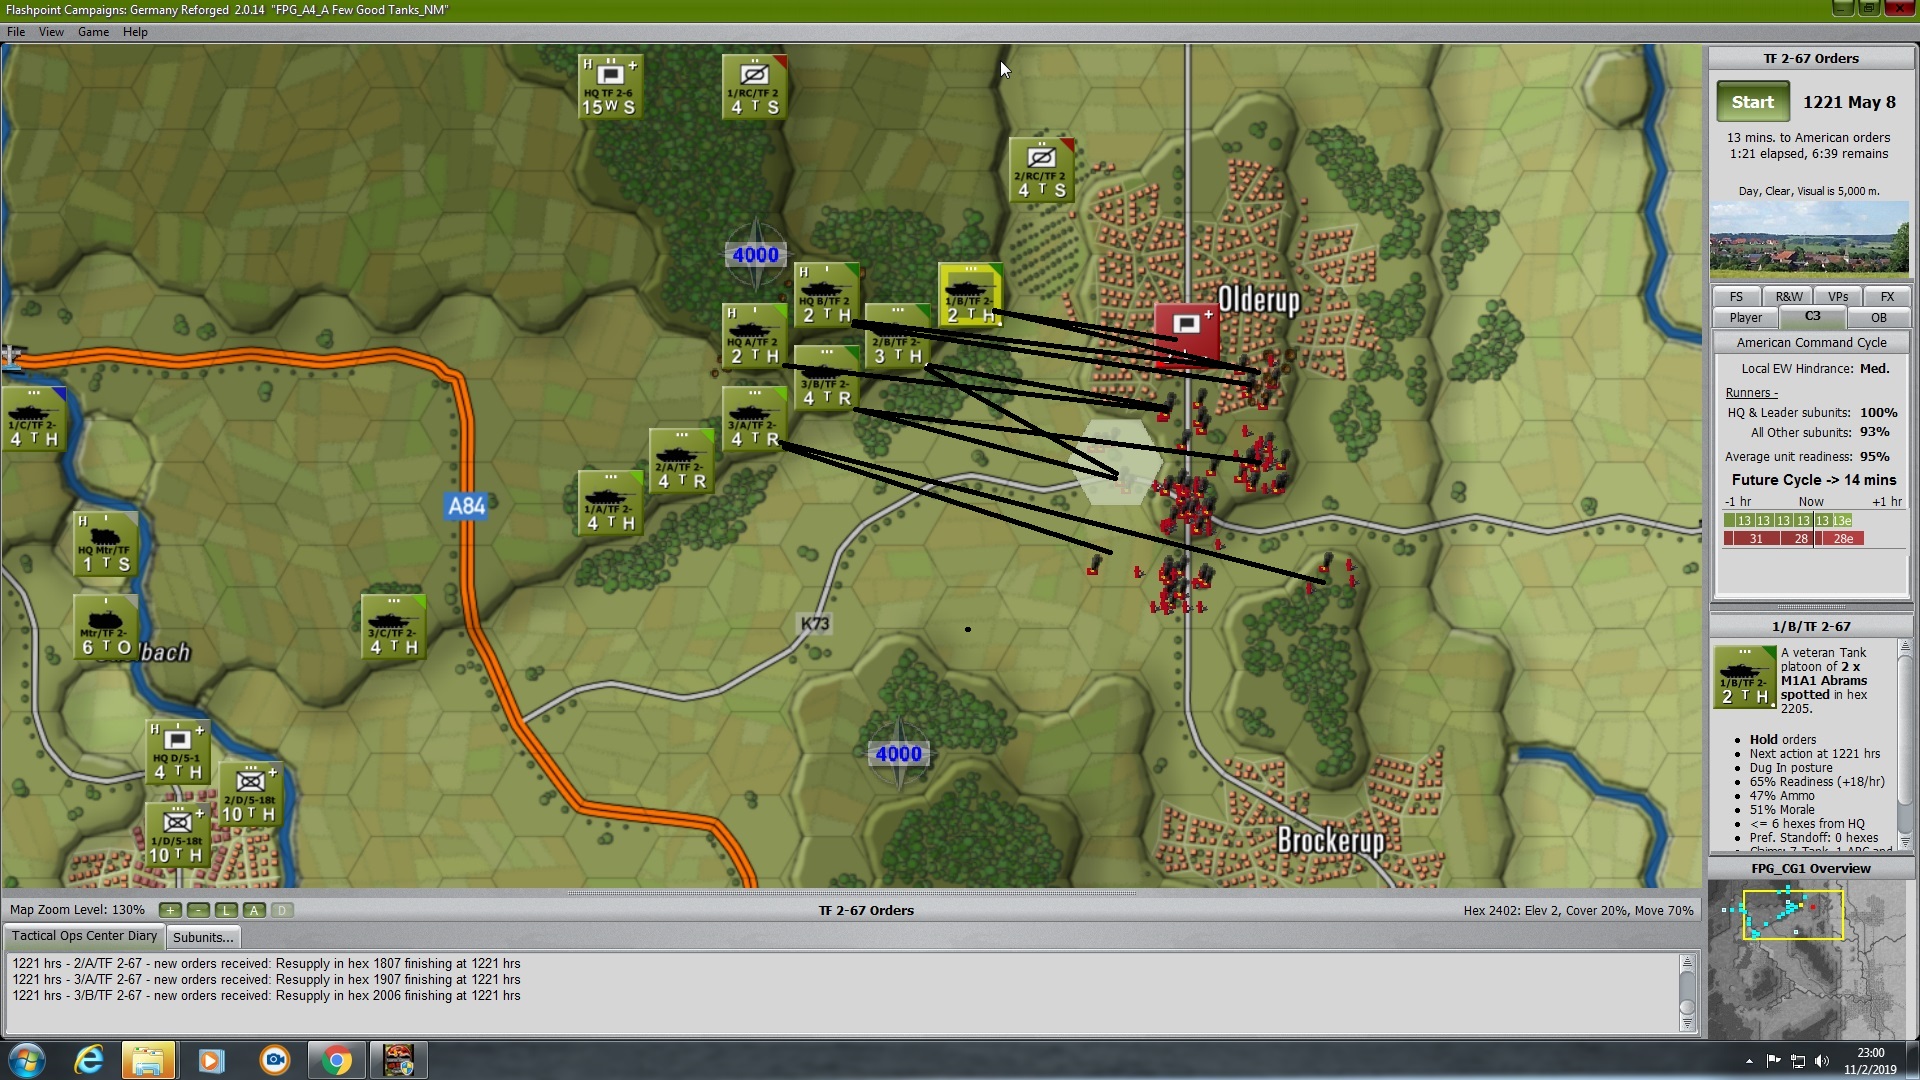Open the FS tab
This screenshot has width=1920, height=1080.
point(1736,297)
